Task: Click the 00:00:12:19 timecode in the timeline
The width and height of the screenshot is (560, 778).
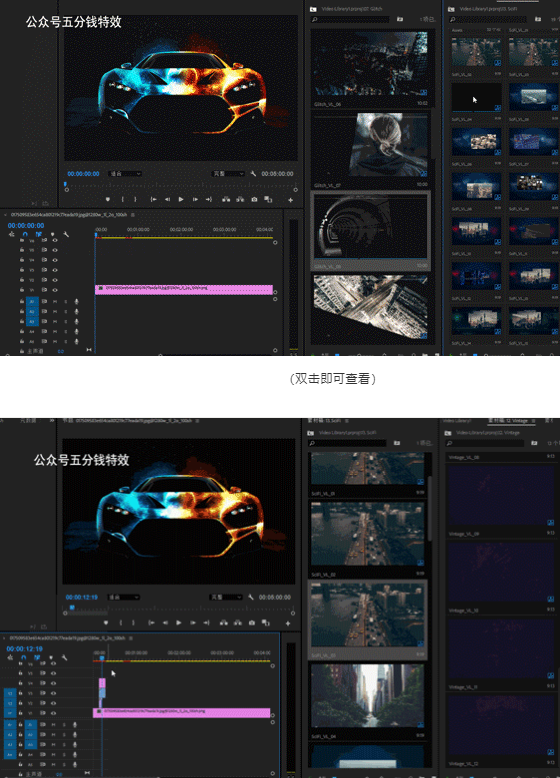Action: 24,648
